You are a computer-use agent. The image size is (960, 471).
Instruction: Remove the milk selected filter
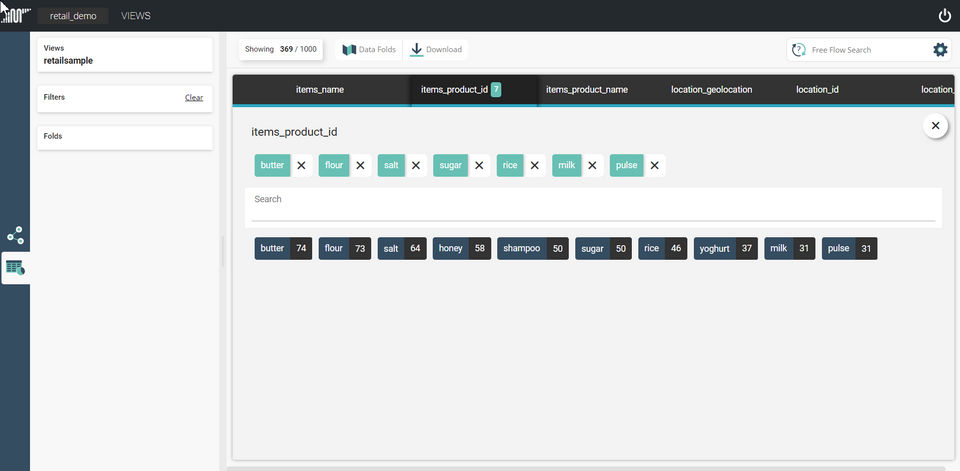(x=592, y=165)
